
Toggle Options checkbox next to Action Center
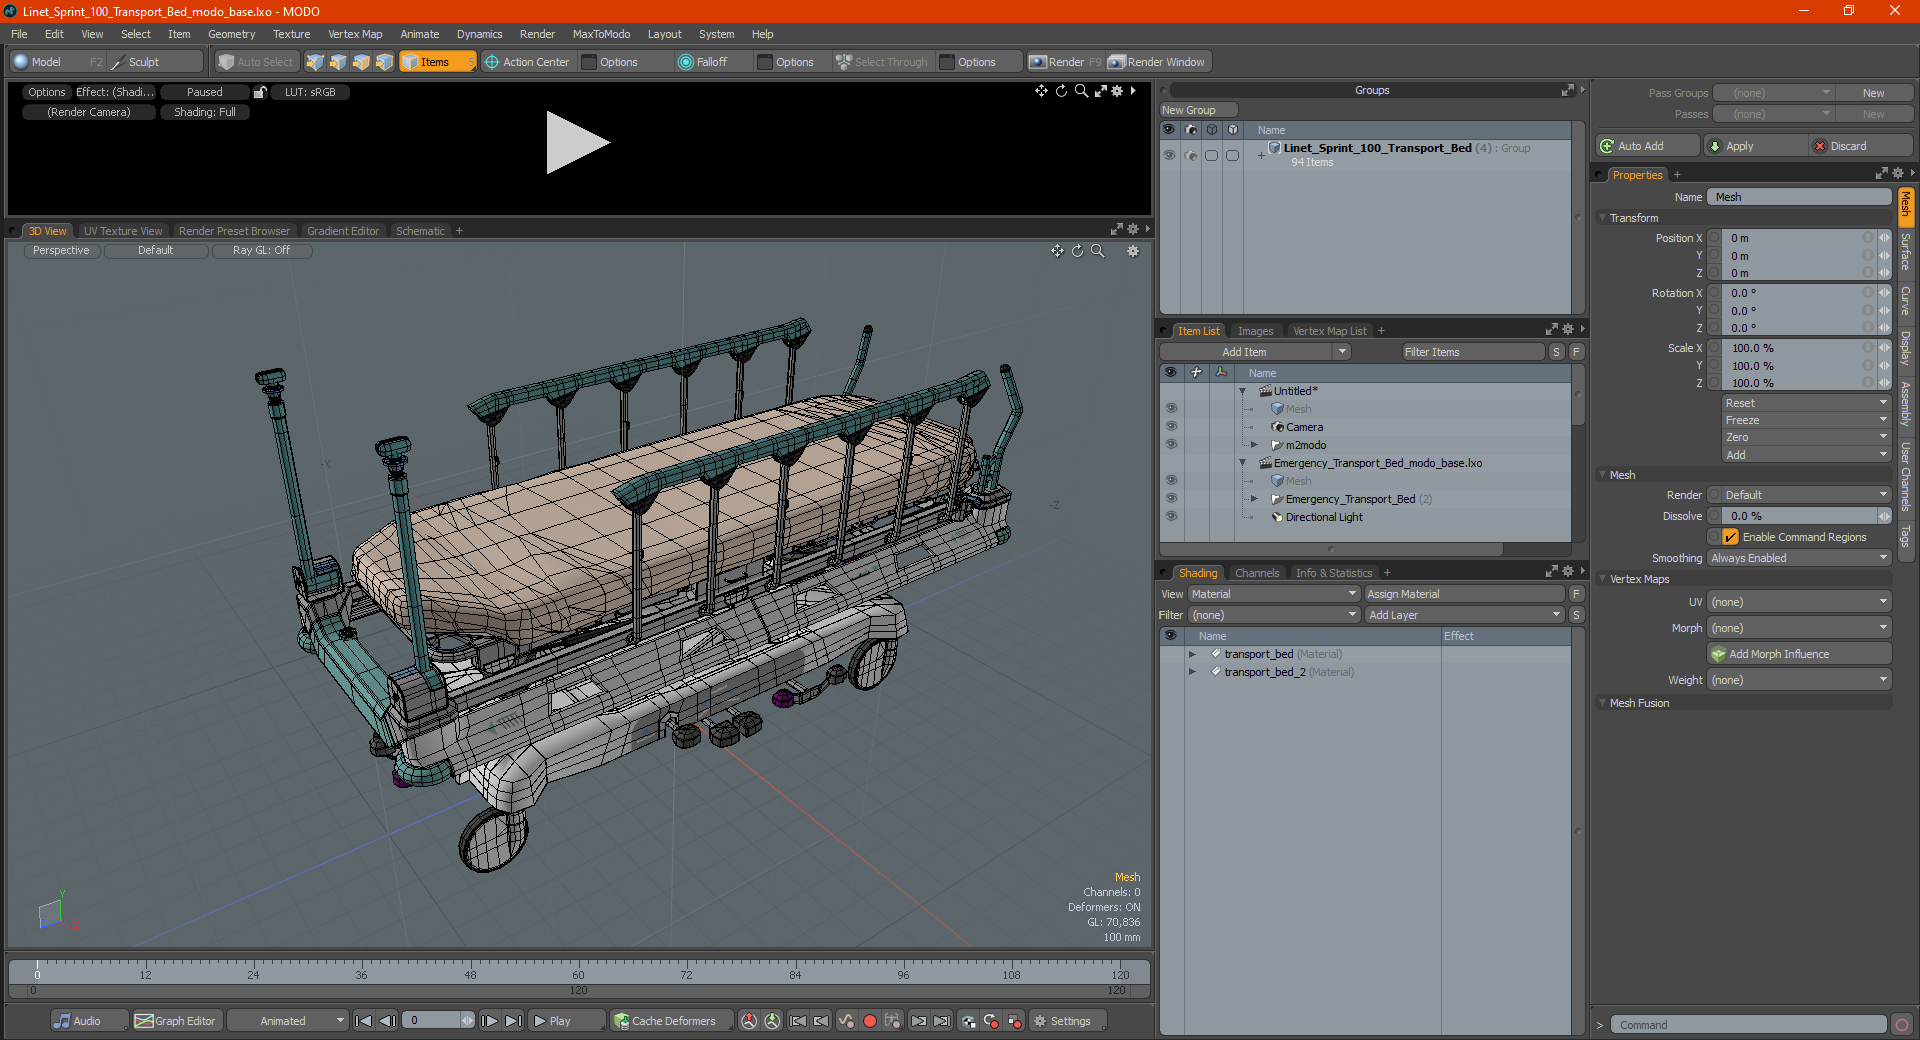click(x=590, y=62)
